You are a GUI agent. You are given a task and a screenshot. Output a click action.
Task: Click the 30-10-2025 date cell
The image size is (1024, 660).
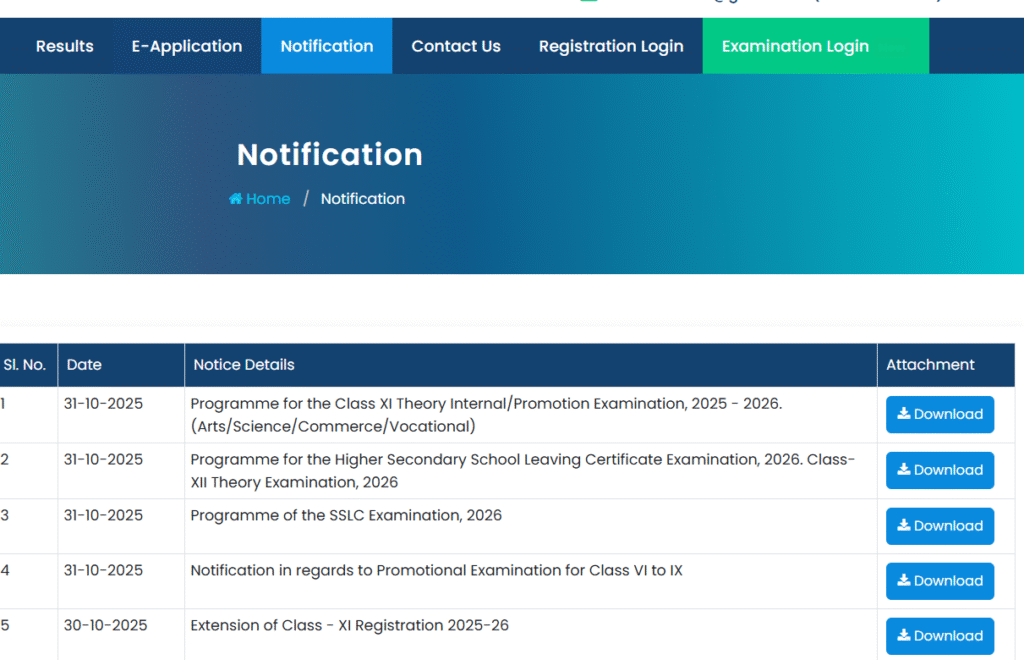tap(106, 626)
